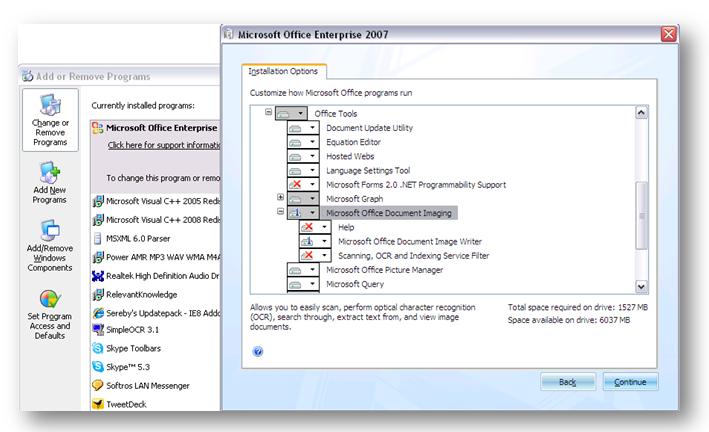
Task: Click the Change or Remove Programs icon
Action: point(50,105)
